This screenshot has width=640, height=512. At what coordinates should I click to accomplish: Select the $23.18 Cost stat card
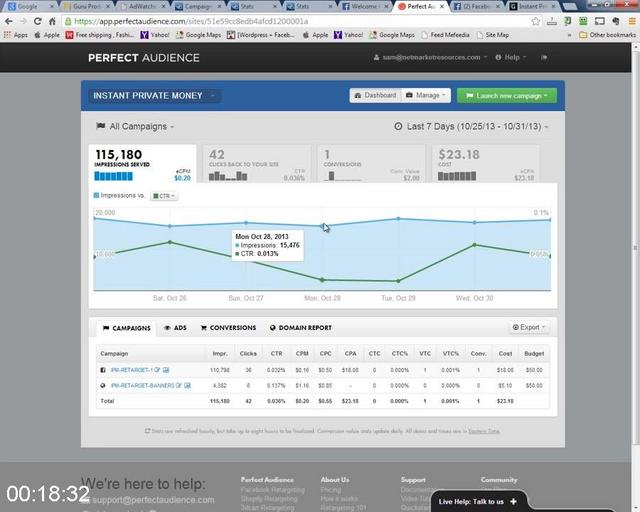click(486, 164)
